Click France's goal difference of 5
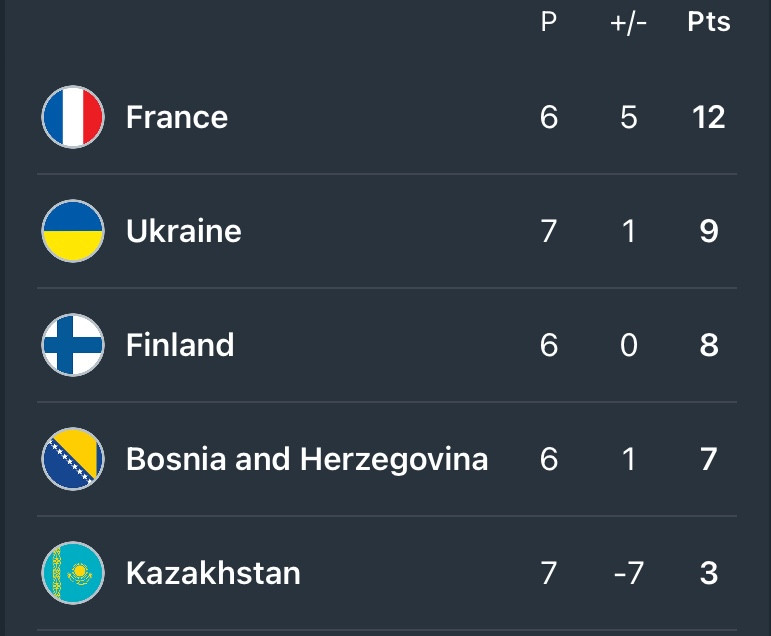 click(629, 117)
